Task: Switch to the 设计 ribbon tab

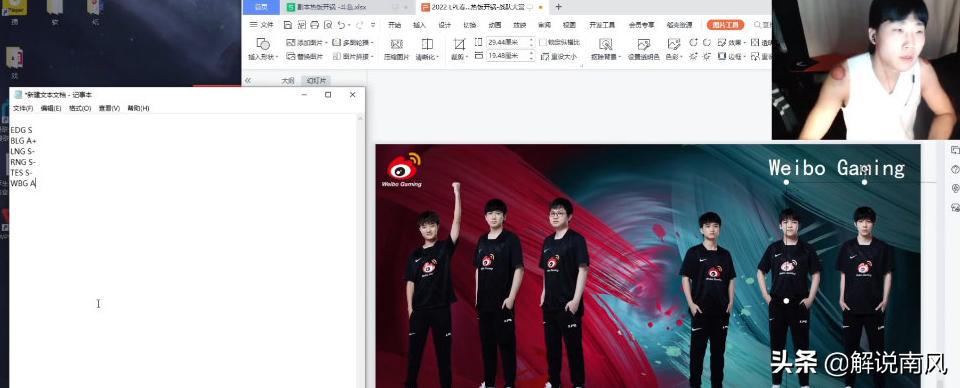Action: (x=444, y=25)
